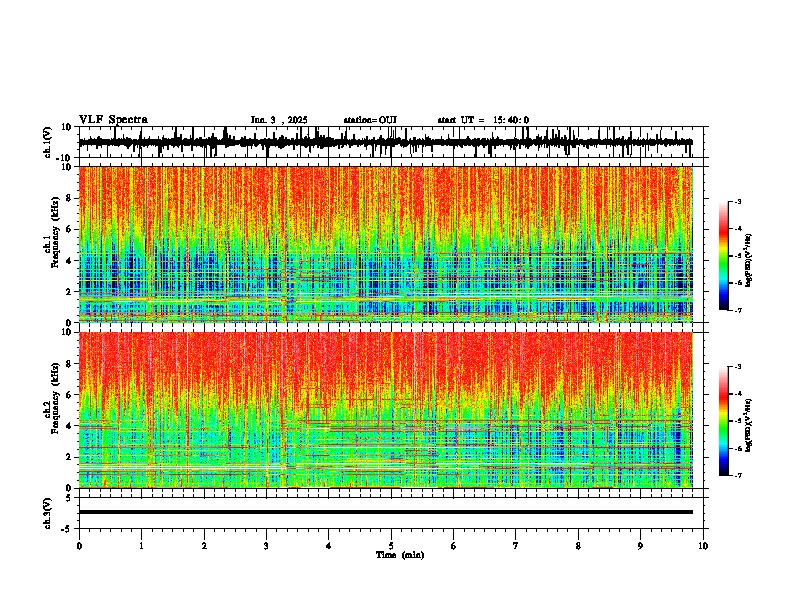Click the -7 value on ch.1 color scale
Viewport: 792px width, 612px height.
coord(738,310)
